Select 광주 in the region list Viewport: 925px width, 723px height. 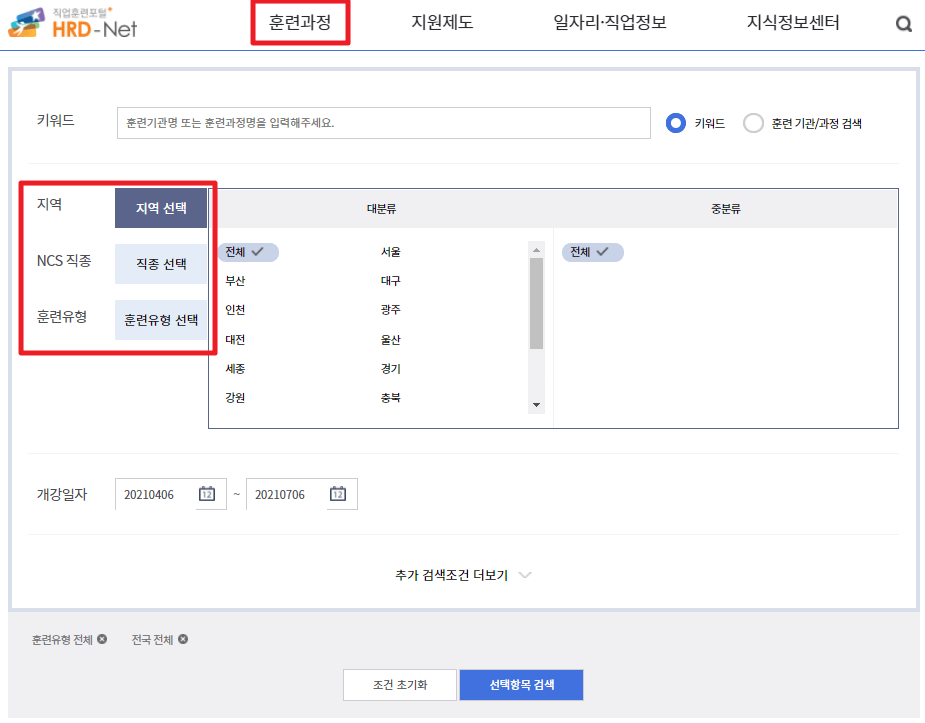click(391, 310)
